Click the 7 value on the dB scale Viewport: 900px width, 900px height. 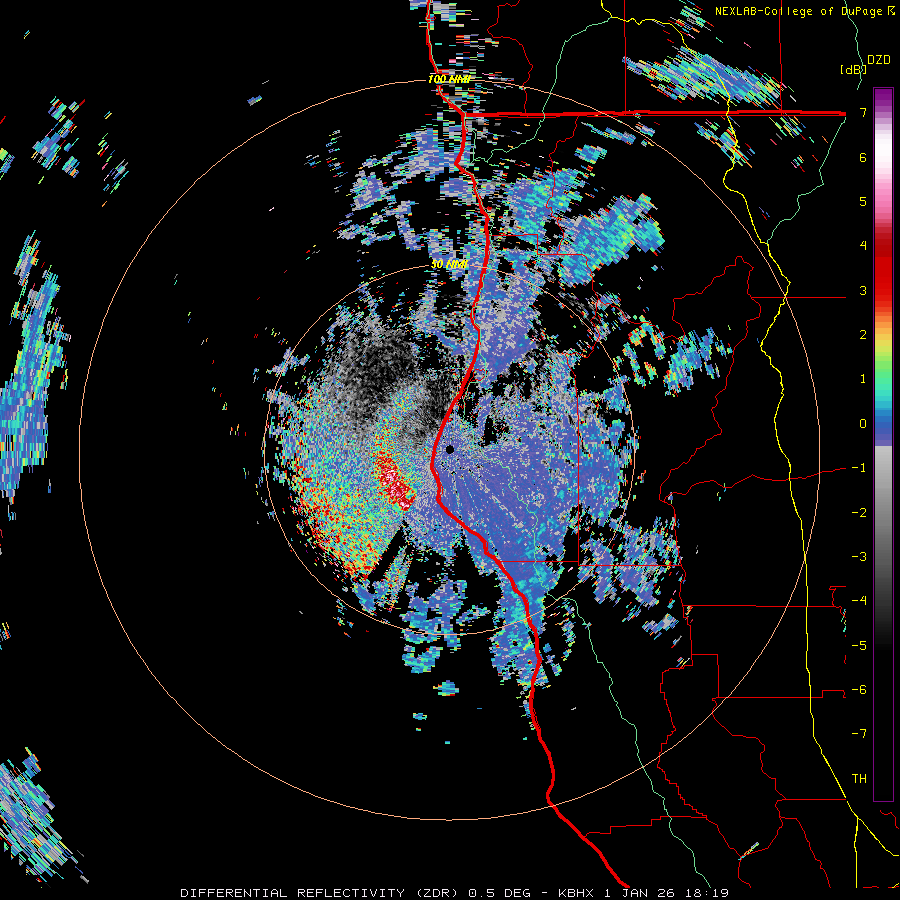click(x=863, y=112)
